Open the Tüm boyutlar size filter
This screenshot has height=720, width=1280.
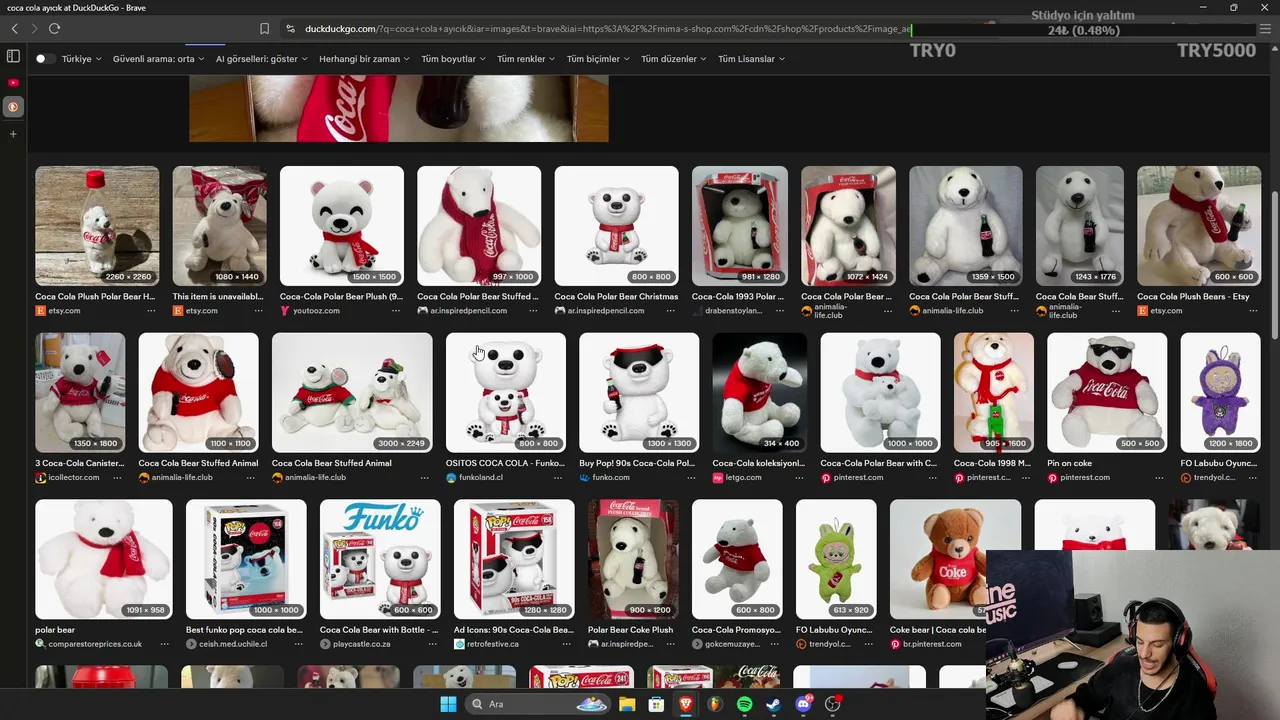click(454, 59)
